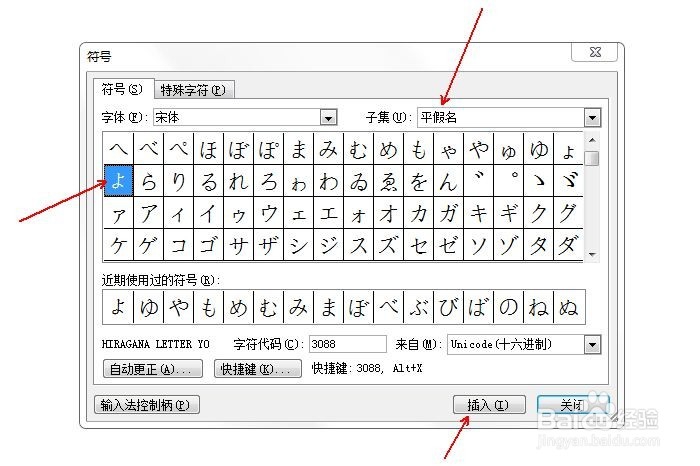Select the katakana カ symbol
The width and height of the screenshot is (700, 466).
[418, 213]
